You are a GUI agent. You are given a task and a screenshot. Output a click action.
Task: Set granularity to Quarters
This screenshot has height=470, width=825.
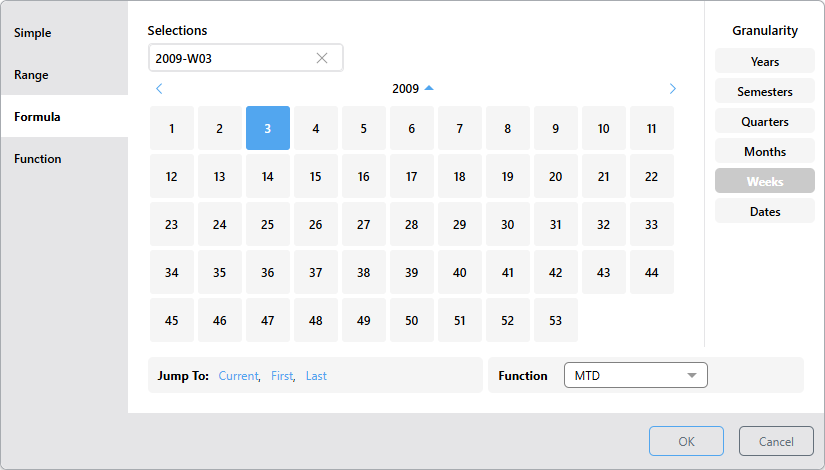click(x=765, y=122)
